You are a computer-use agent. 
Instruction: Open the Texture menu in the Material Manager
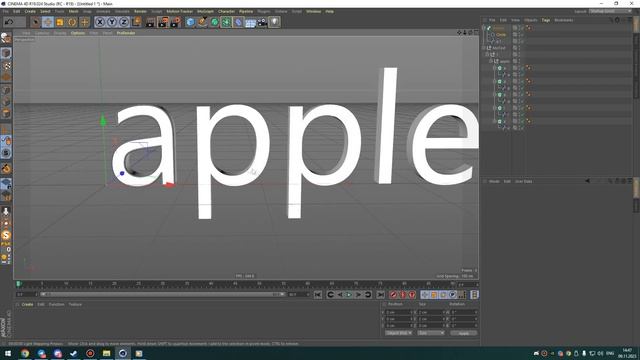(x=75, y=304)
